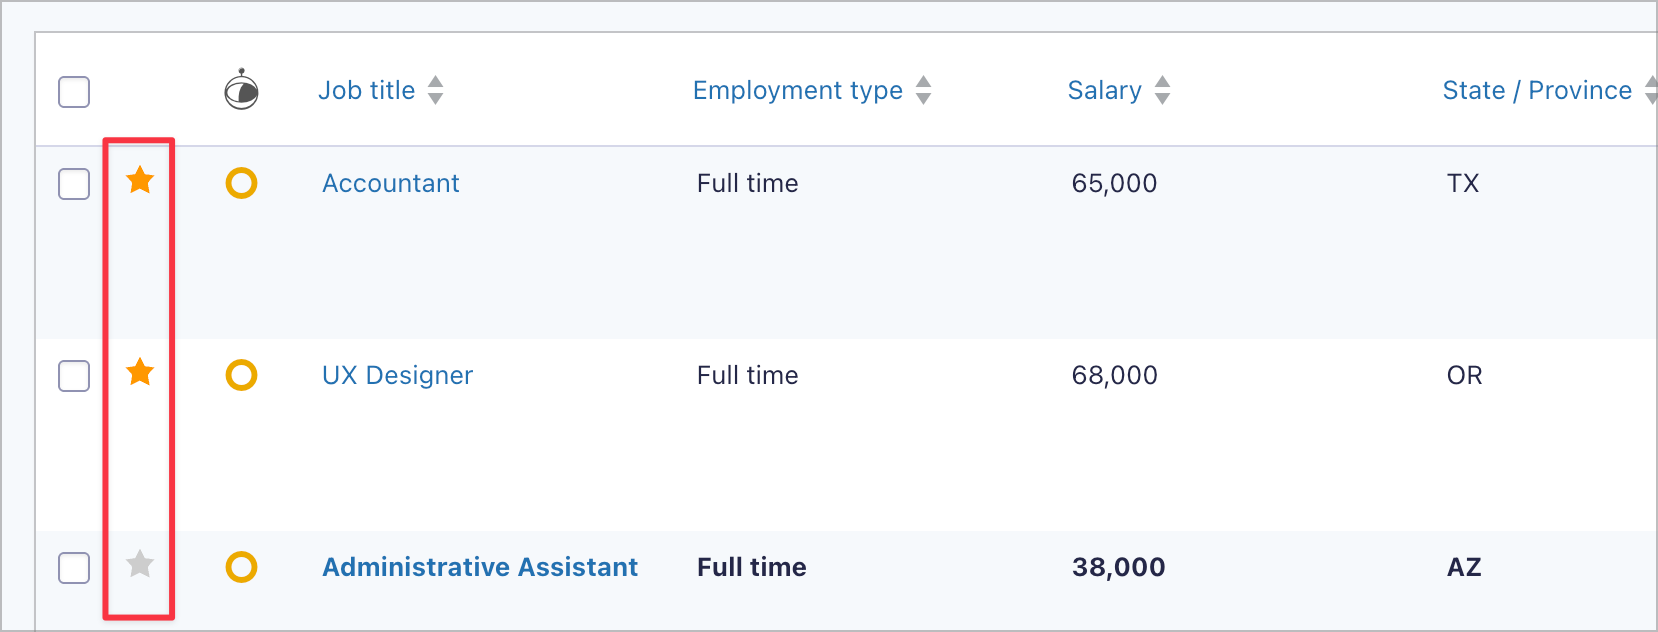Select the Administrative Assistant row checkbox
This screenshot has height=632, width=1658.
74,568
